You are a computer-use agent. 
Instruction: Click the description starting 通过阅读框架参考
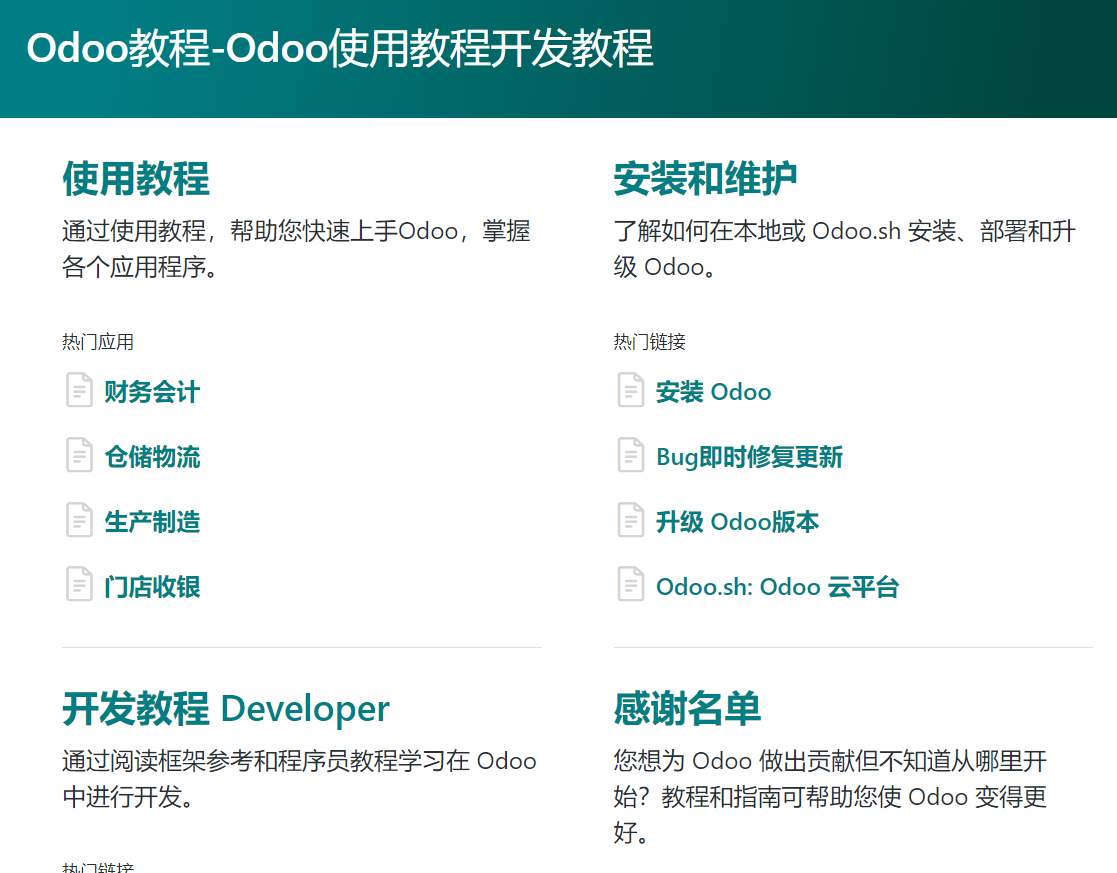coord(299,778)
